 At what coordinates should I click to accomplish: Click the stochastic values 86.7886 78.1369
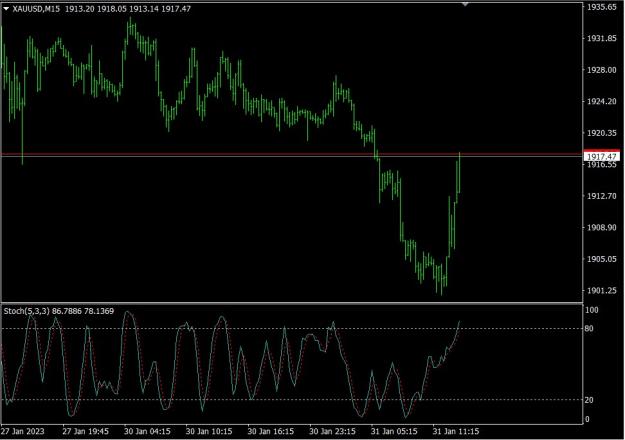coord(83,311)
